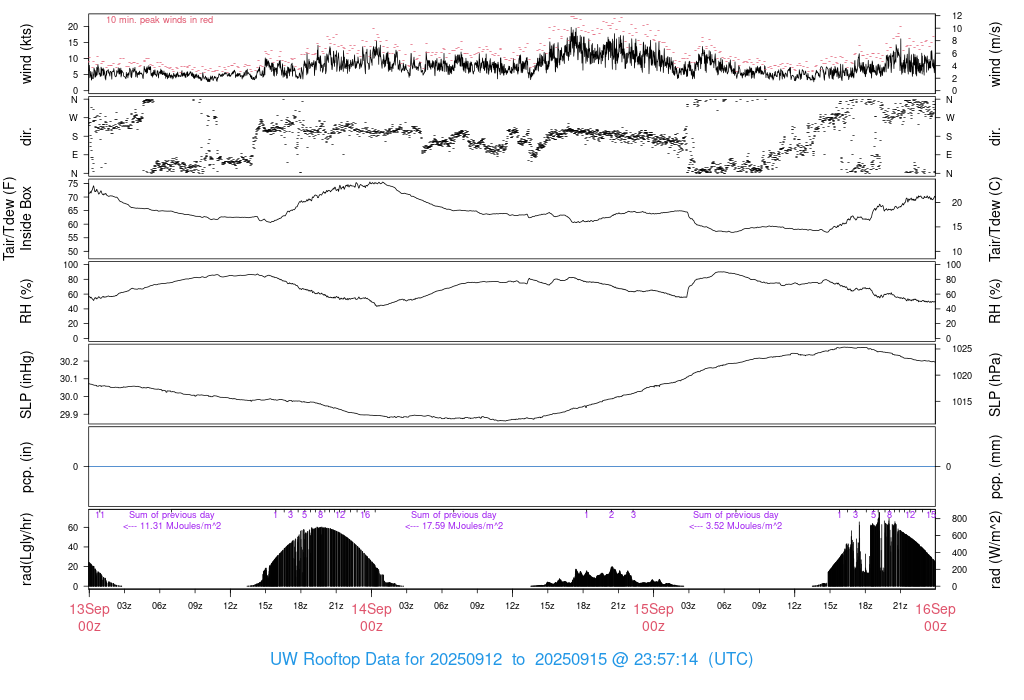Click the '16Sep 00z' date label
The height and width of the screenshot is (700, 1024).
(x=935, y=618)
